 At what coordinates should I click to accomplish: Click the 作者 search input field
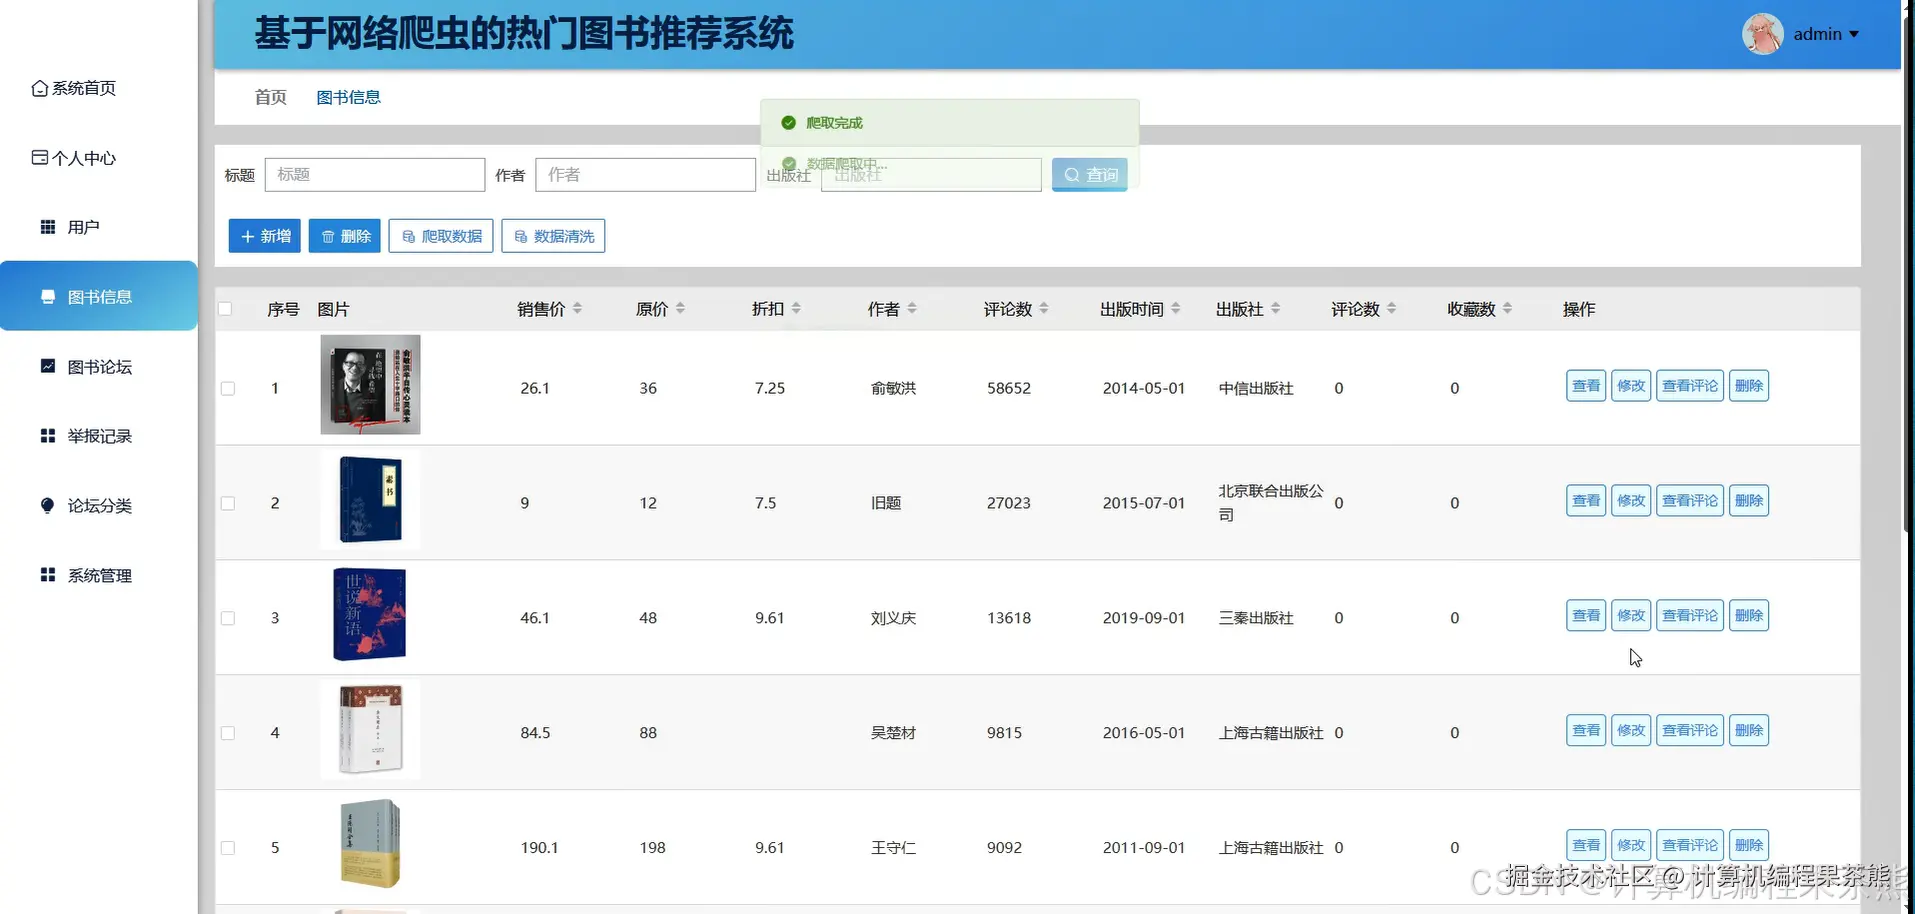(645, 175)
